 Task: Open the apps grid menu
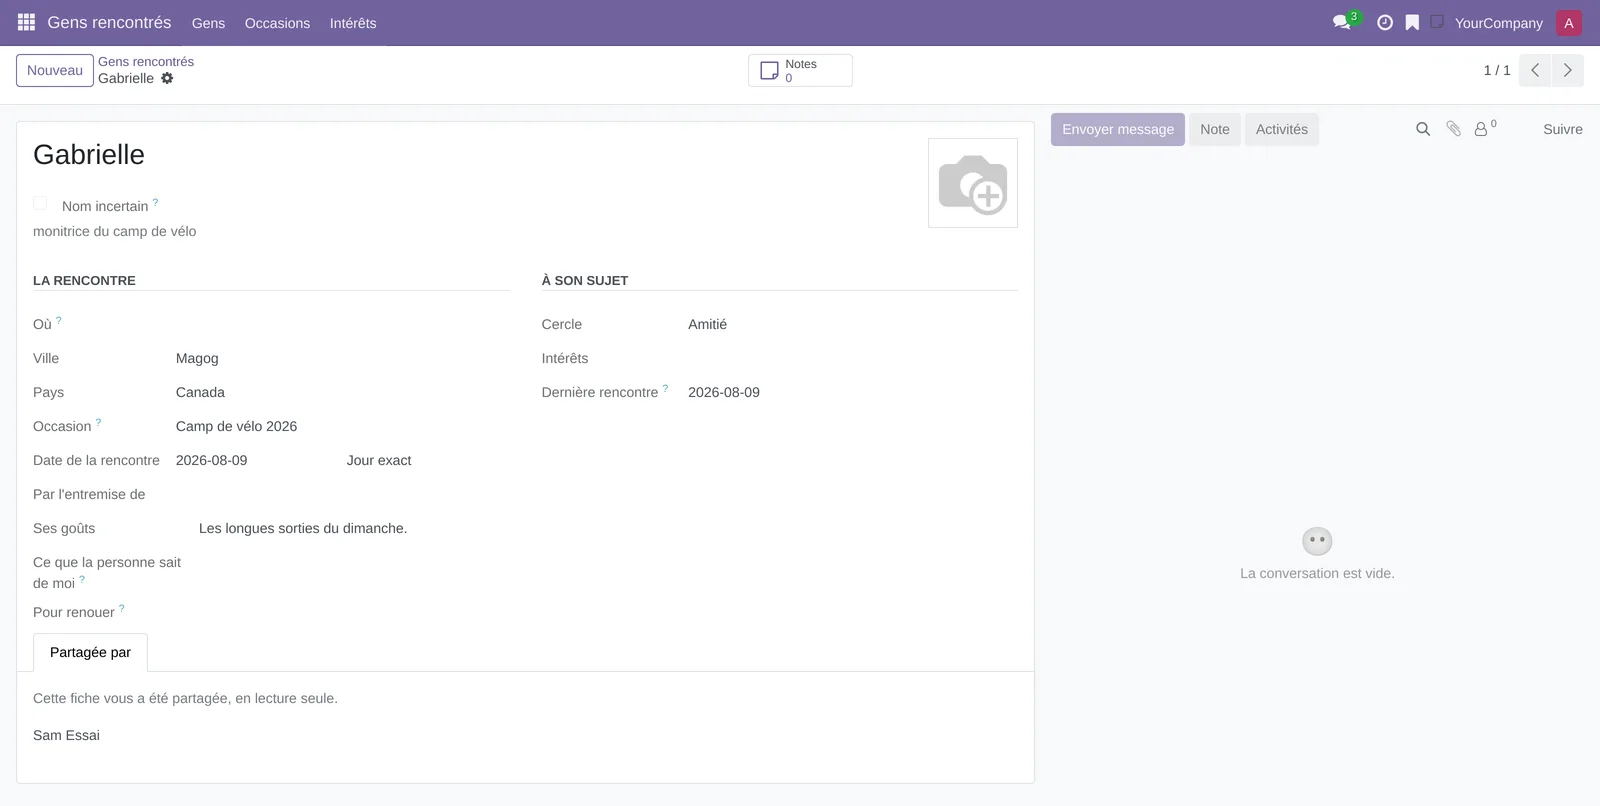[26, 22]
